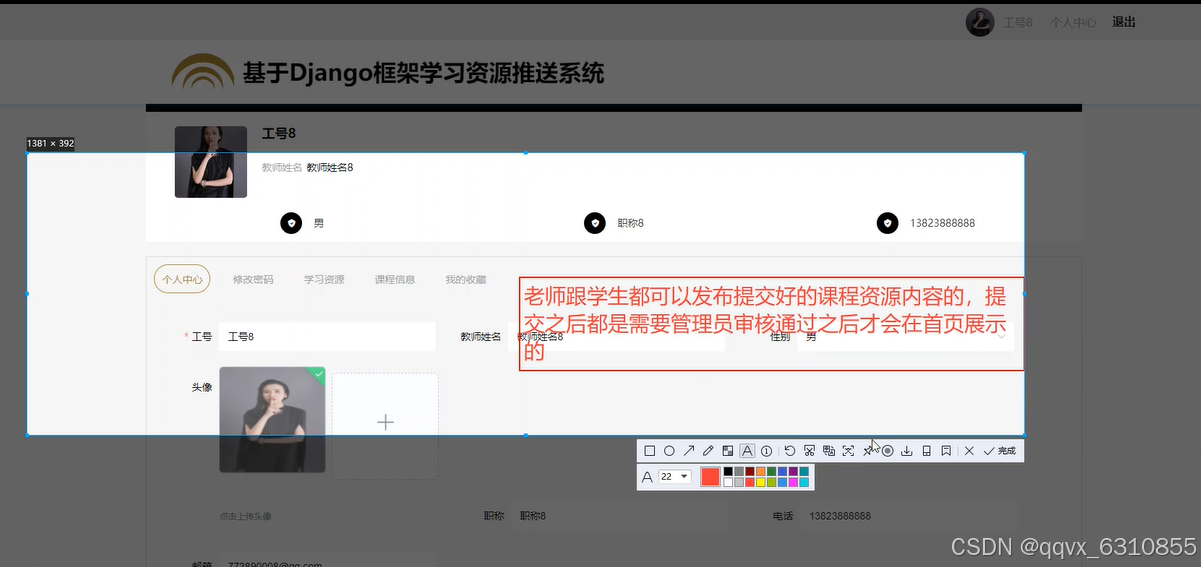
Task: Click the 工号 input field
Action: coord(327,337)
